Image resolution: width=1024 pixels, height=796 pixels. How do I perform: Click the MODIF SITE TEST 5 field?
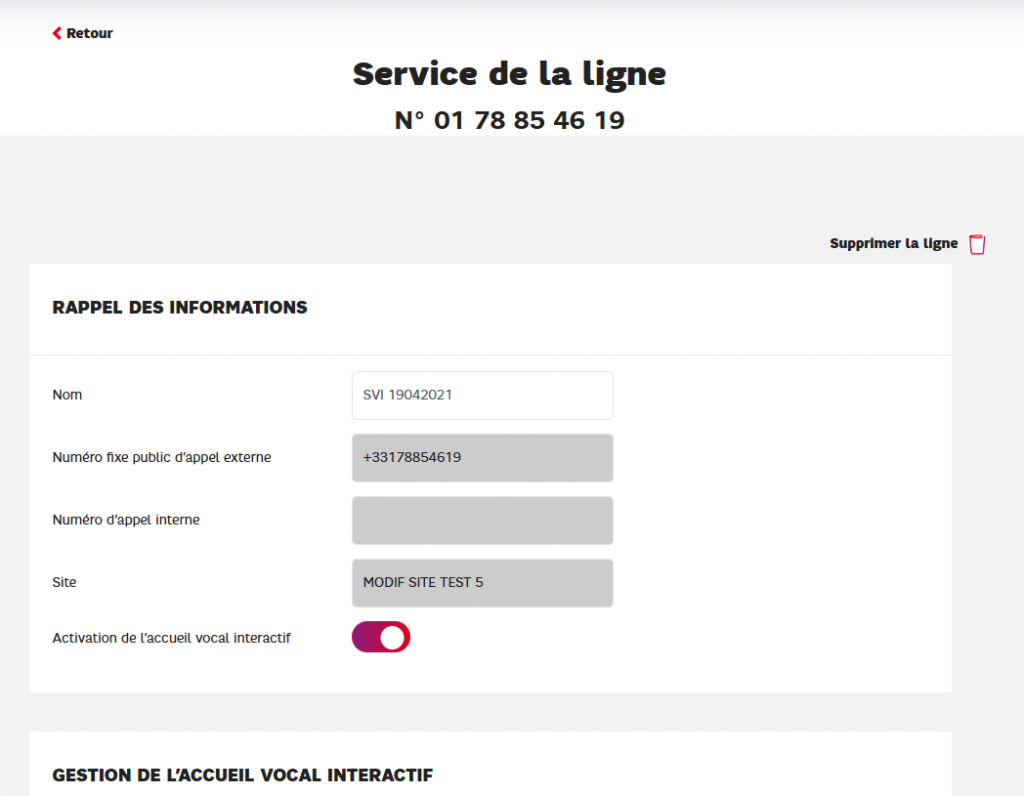[x=482, y=582]
